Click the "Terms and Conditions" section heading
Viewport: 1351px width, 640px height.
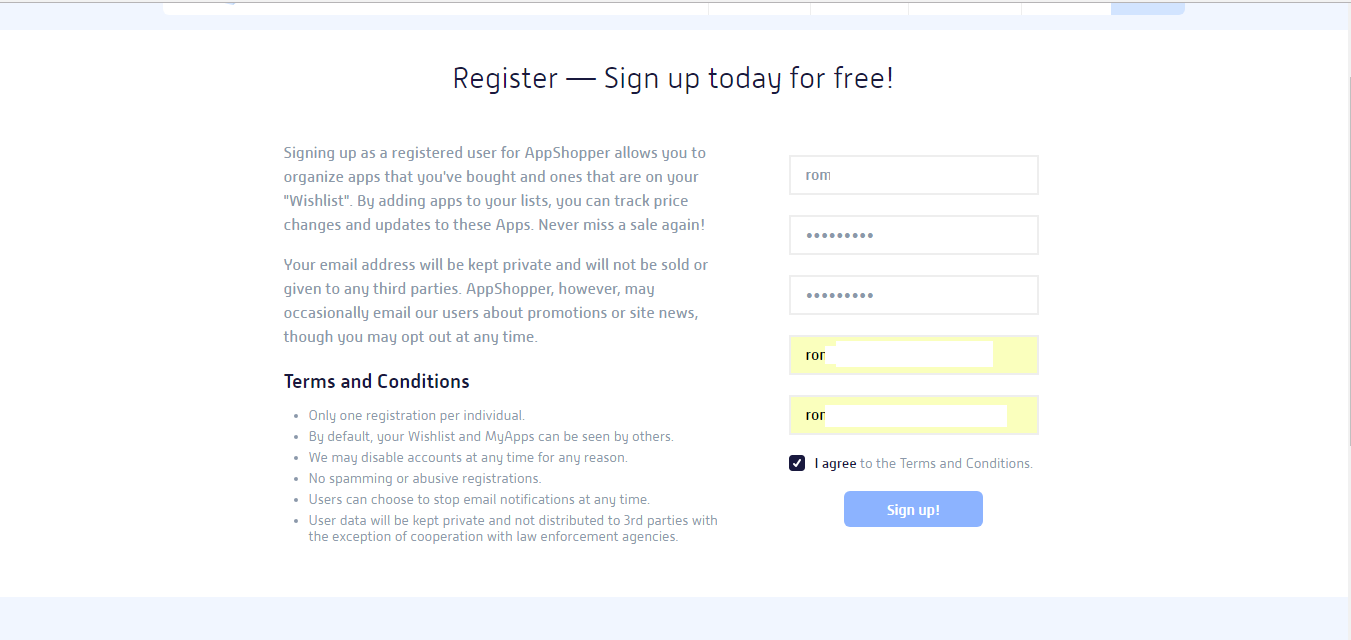[x=376, y=381]
